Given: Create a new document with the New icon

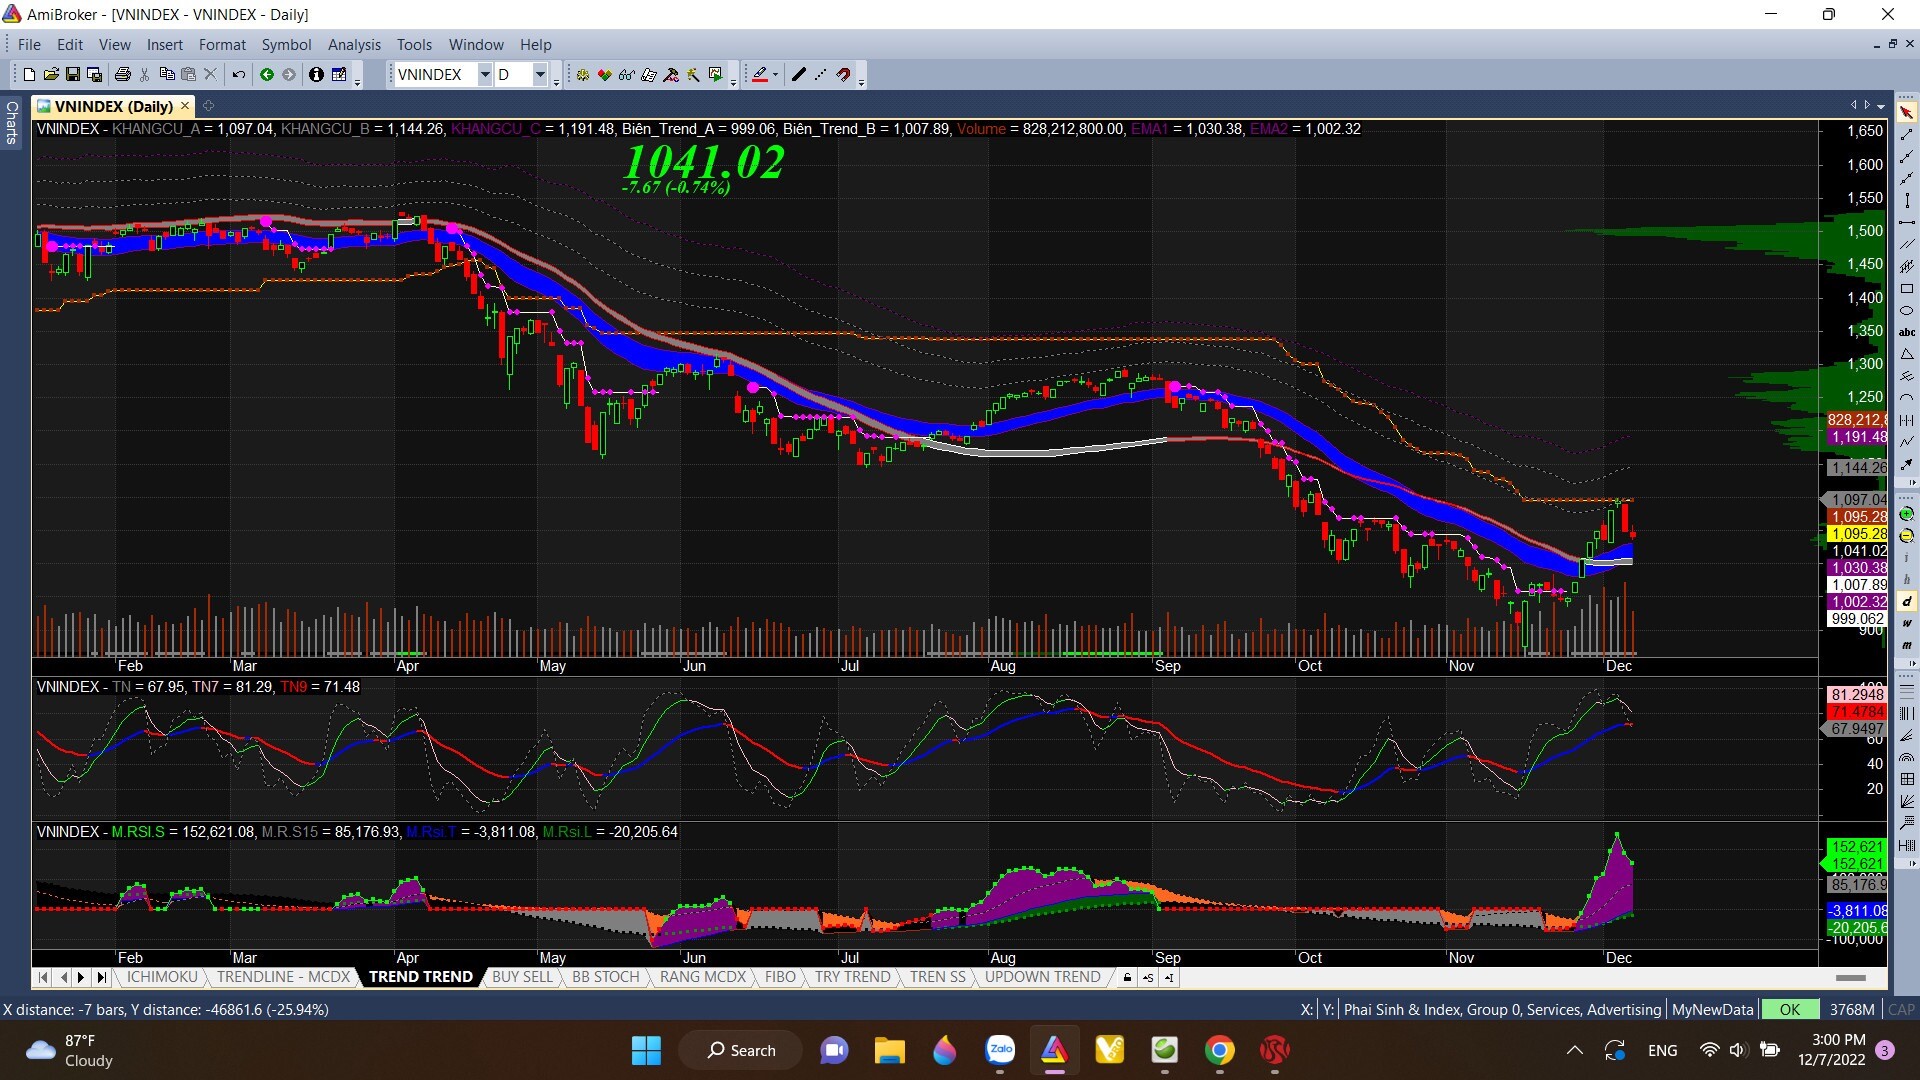Looking at the screenshot, I should pos(29,75).
